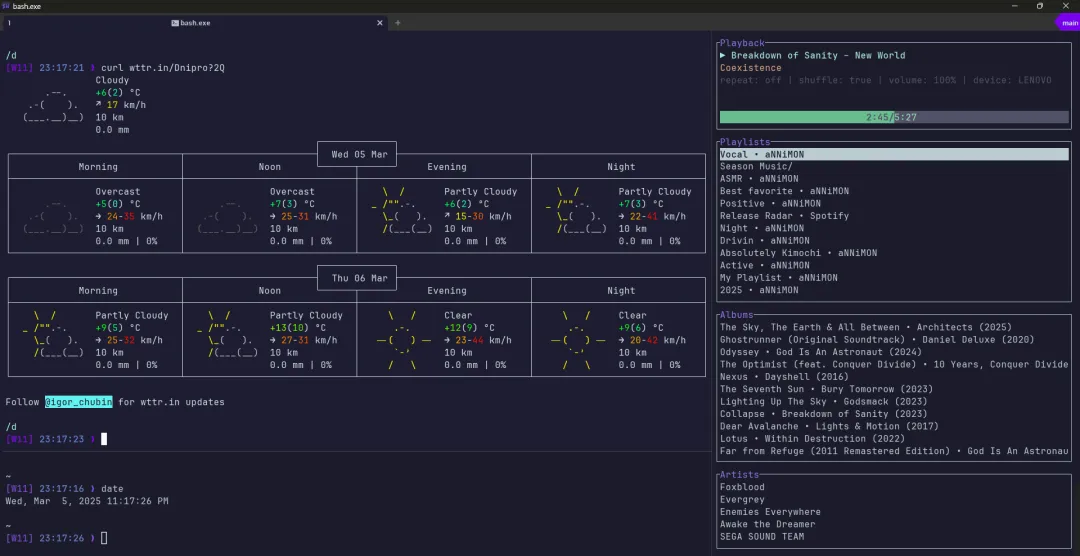1080x556 pixels.
Task: Open Lighting Up The Sky • Godsmack
Action: 823,402
